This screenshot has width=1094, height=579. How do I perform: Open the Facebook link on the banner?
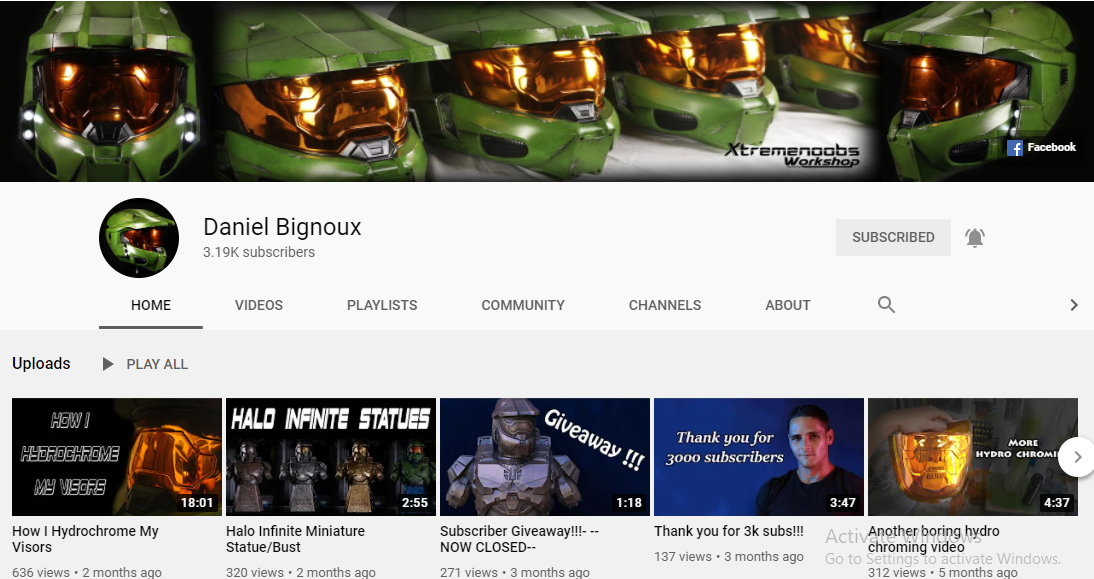click(1041, 147)
